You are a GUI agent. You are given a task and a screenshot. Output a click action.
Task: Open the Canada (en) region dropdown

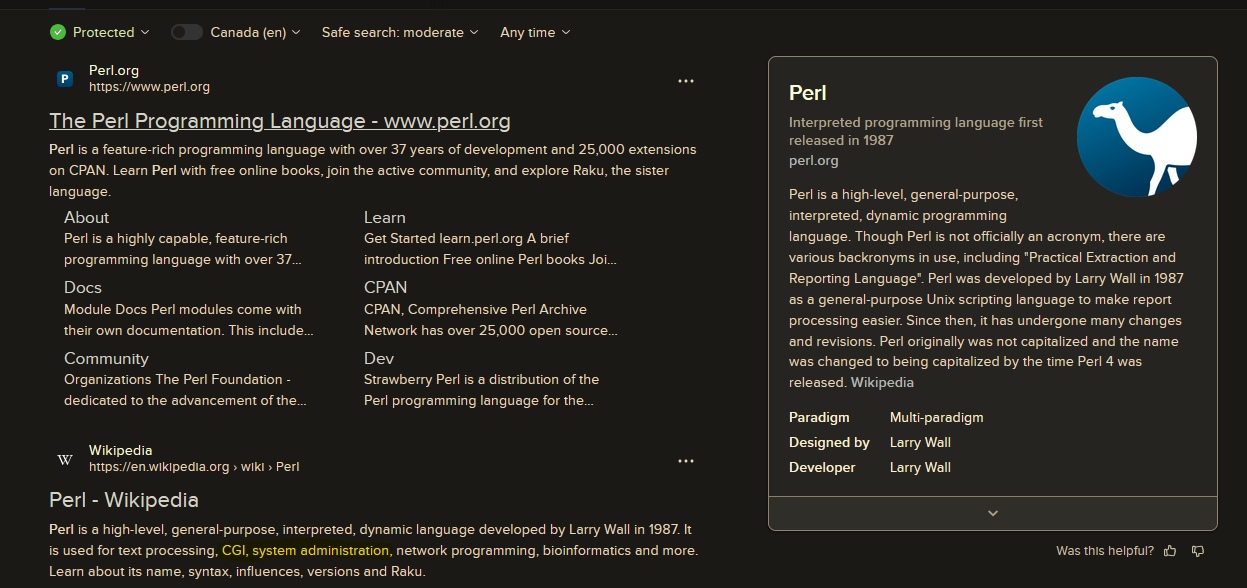[x=255, y=32]
